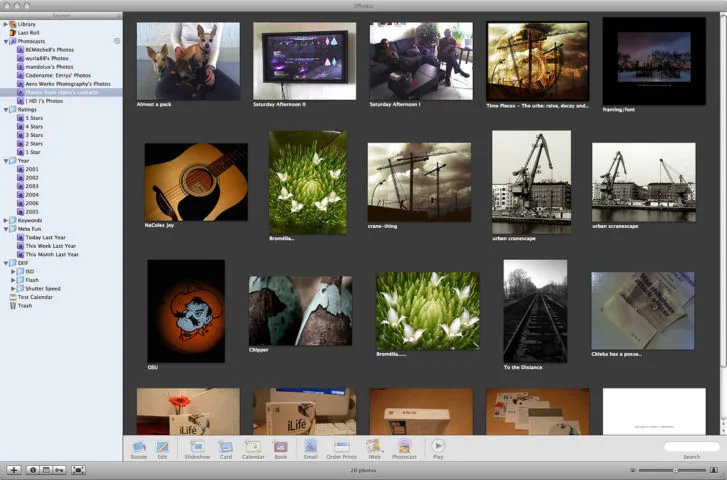727x480 pixels.
Task: Add a new album with plus button
Action: click(x=13, y=470)
